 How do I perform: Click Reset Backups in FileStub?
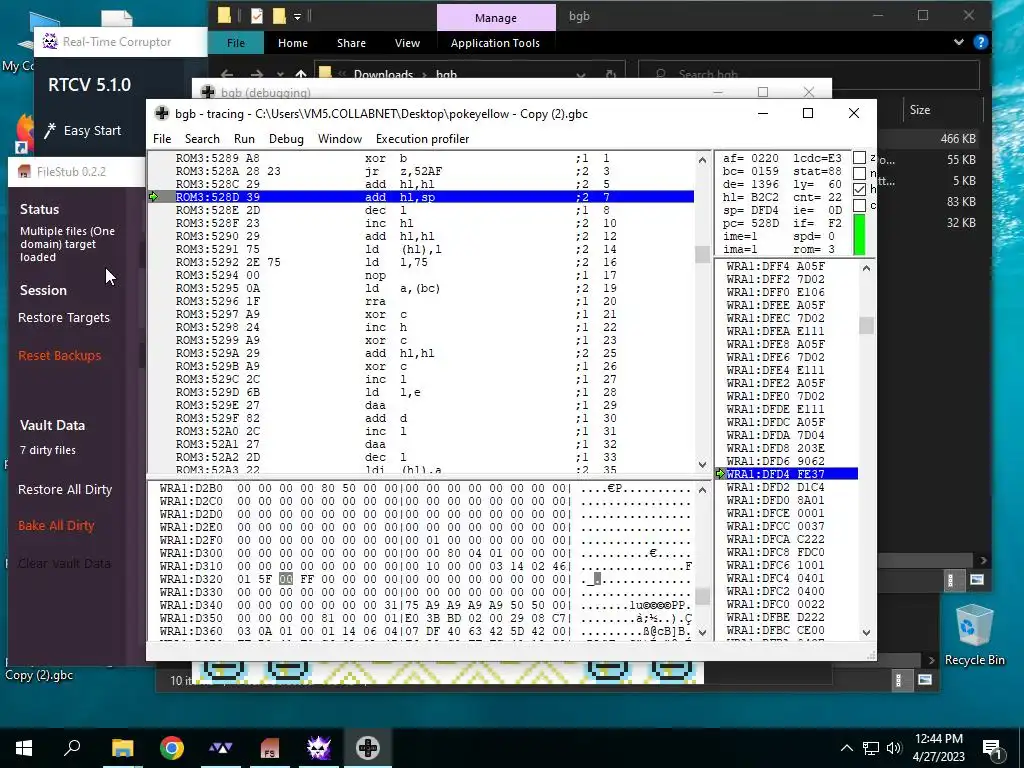point(59,355)
